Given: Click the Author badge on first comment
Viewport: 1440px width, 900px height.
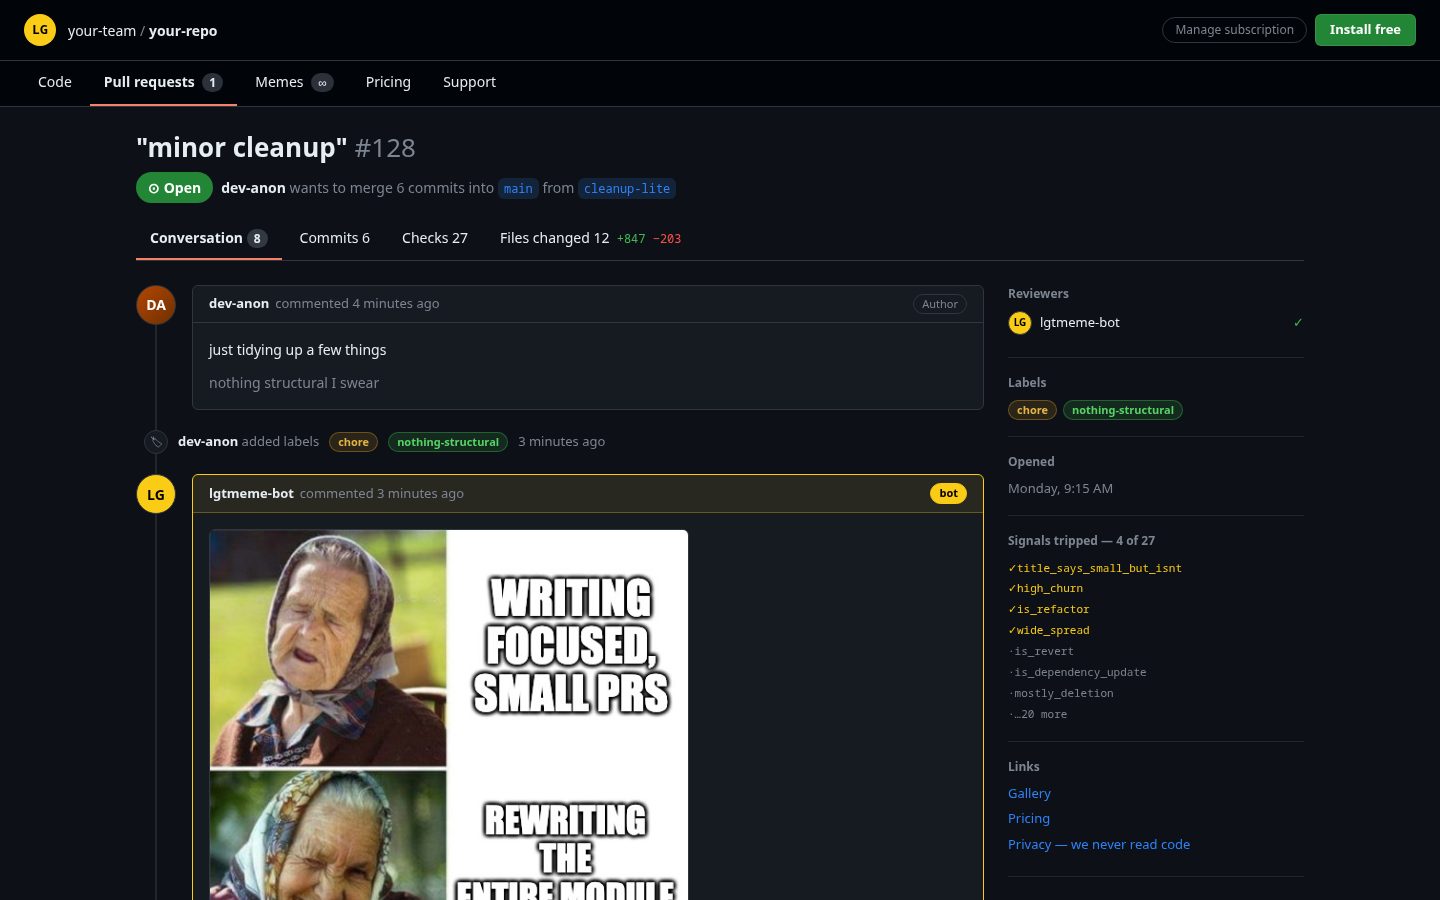Looking at the screenshot, I should pos(940,304).
